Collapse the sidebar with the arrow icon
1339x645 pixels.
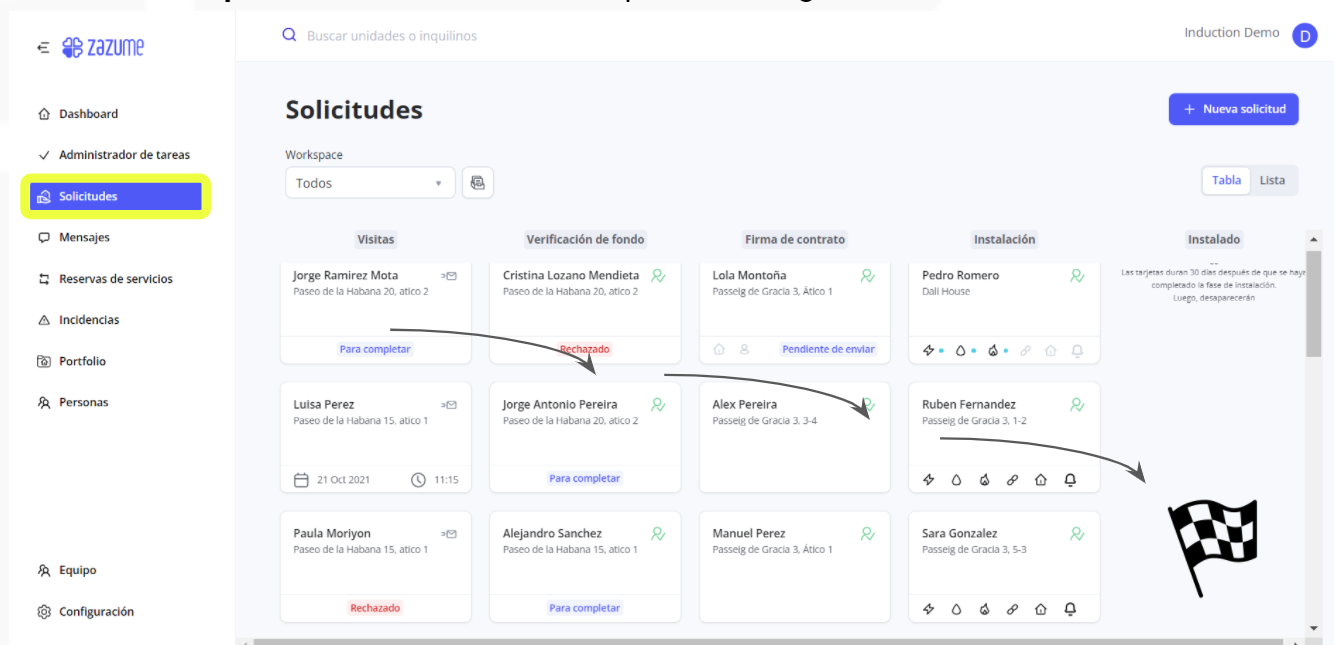point(43,47)
